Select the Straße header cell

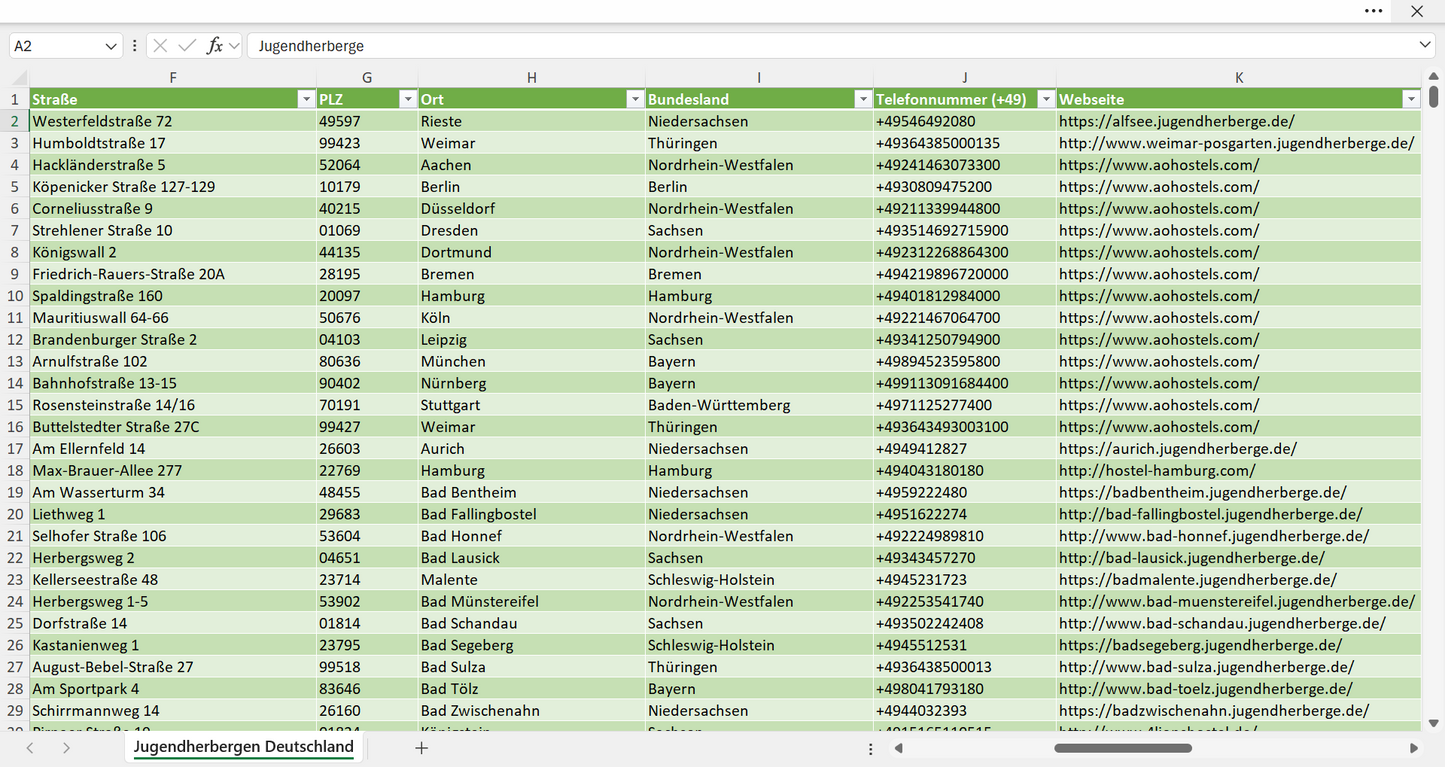click(173, 99)
